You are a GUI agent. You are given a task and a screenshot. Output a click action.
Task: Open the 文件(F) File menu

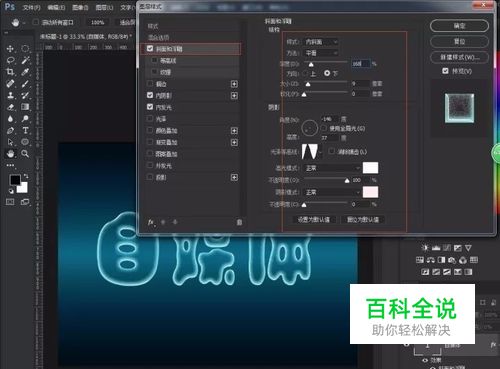(31, 7)
